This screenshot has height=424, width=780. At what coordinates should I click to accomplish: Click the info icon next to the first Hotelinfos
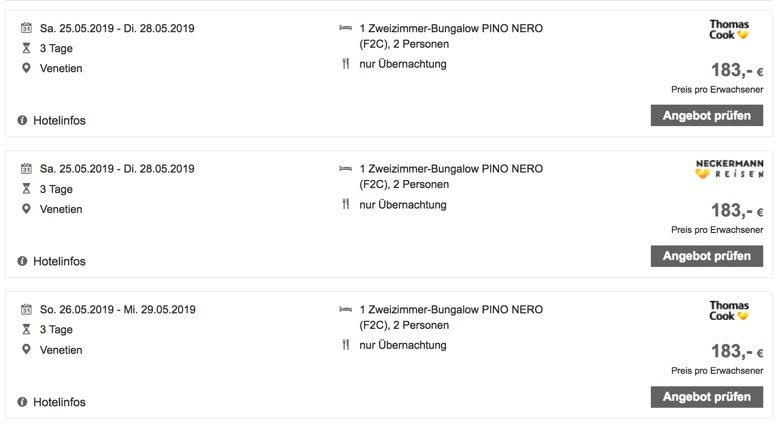pos(22,120)
